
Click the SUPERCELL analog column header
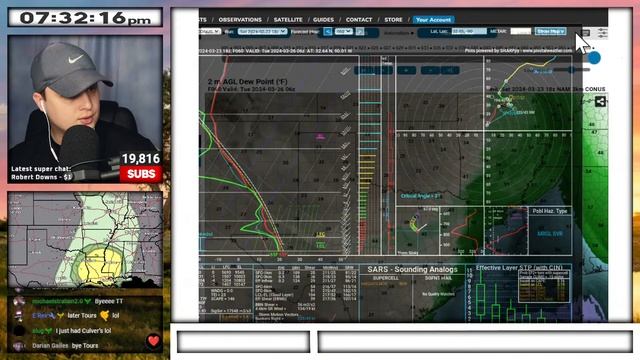tap(386, 278)
